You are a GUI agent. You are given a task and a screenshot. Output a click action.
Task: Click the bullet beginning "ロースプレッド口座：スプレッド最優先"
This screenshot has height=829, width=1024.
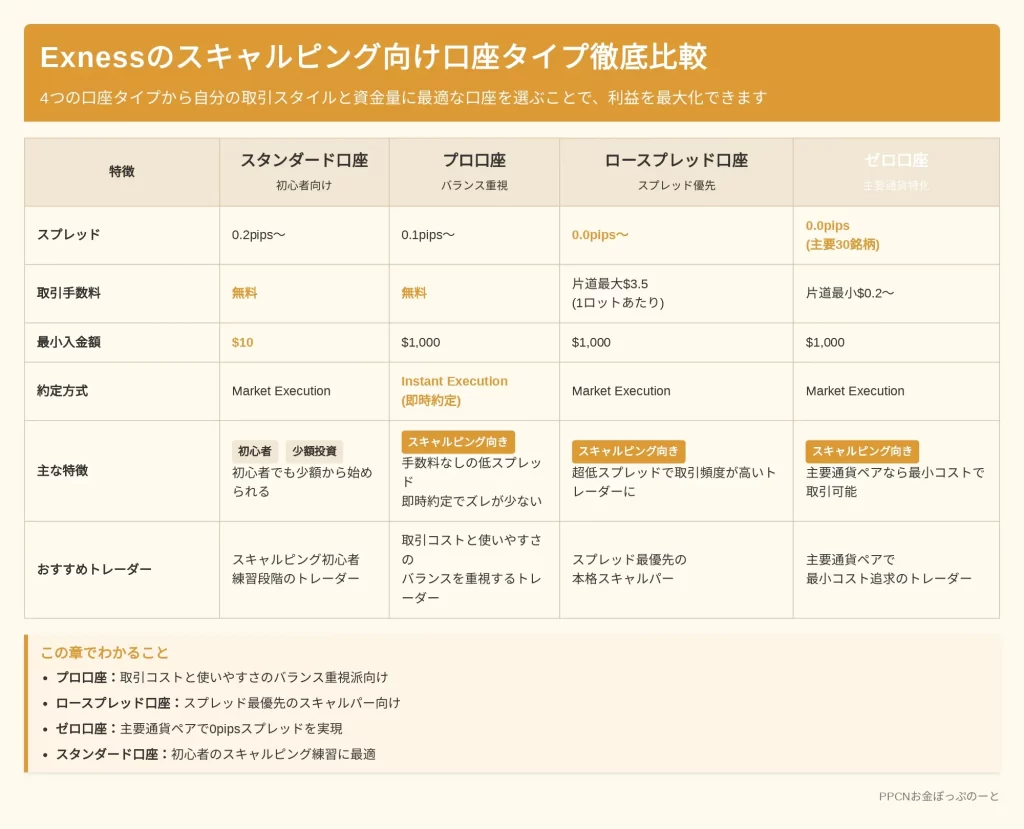tap(228, 703)
